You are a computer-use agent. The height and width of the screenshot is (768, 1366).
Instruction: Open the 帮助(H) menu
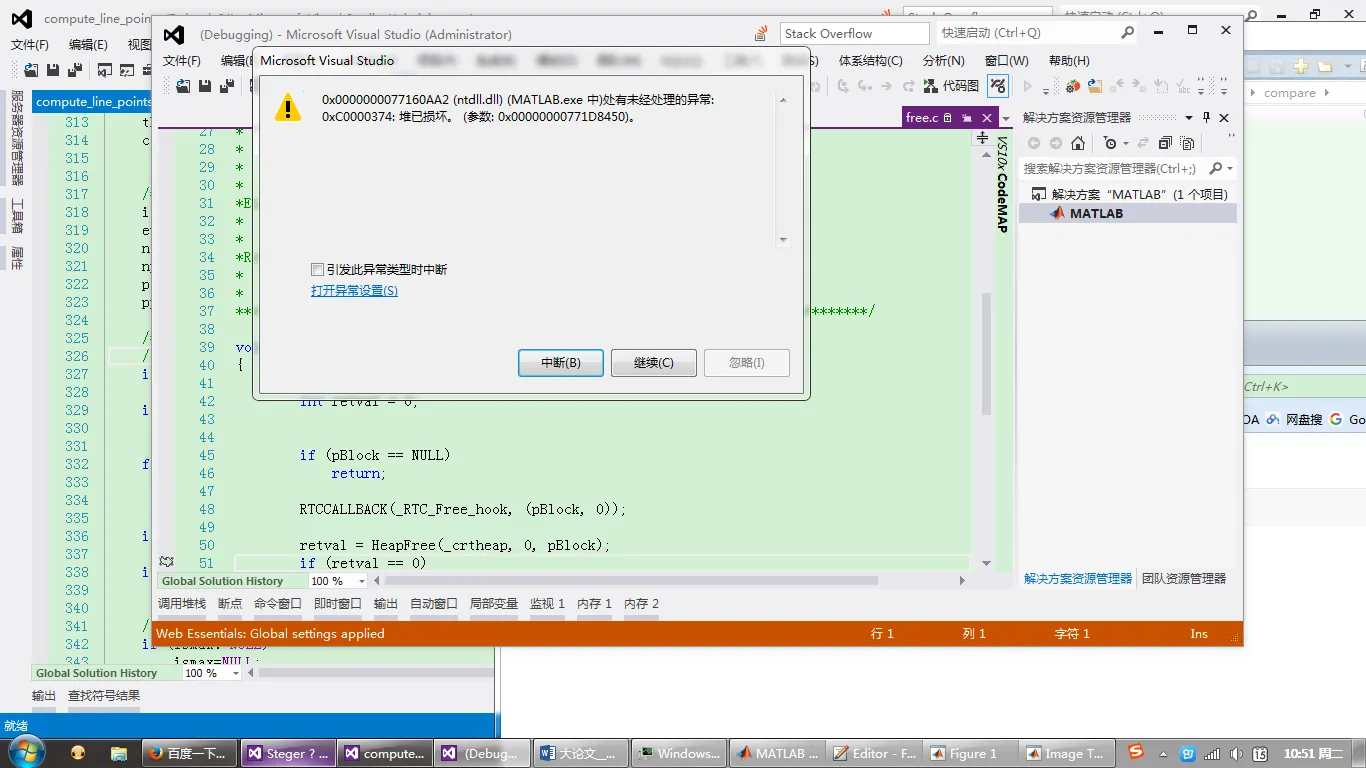1068,61
